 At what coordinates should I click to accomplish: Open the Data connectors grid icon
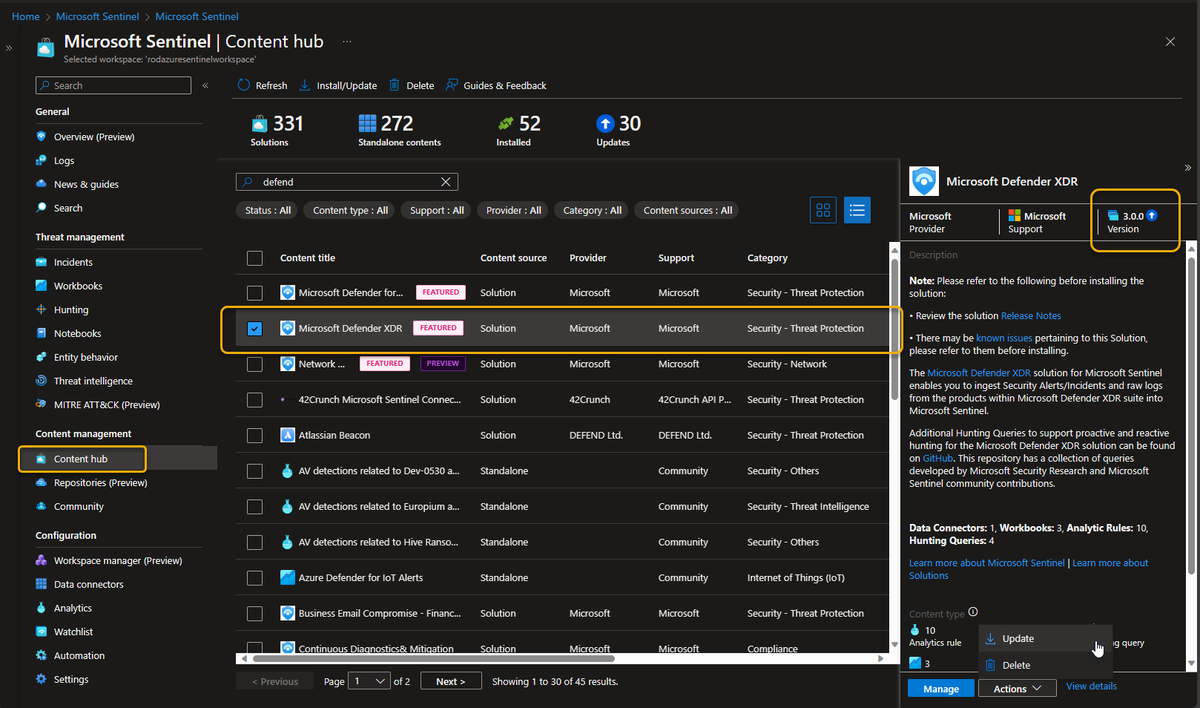tap(41, 584)
